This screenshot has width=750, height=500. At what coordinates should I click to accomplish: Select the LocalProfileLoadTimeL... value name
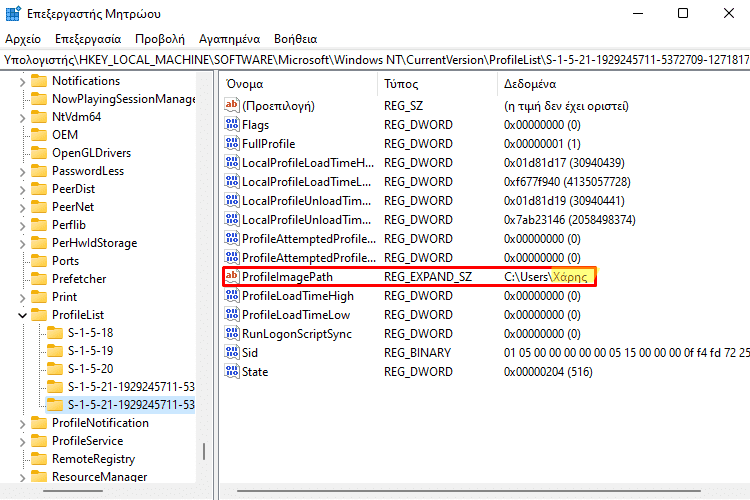pos(306,182)
